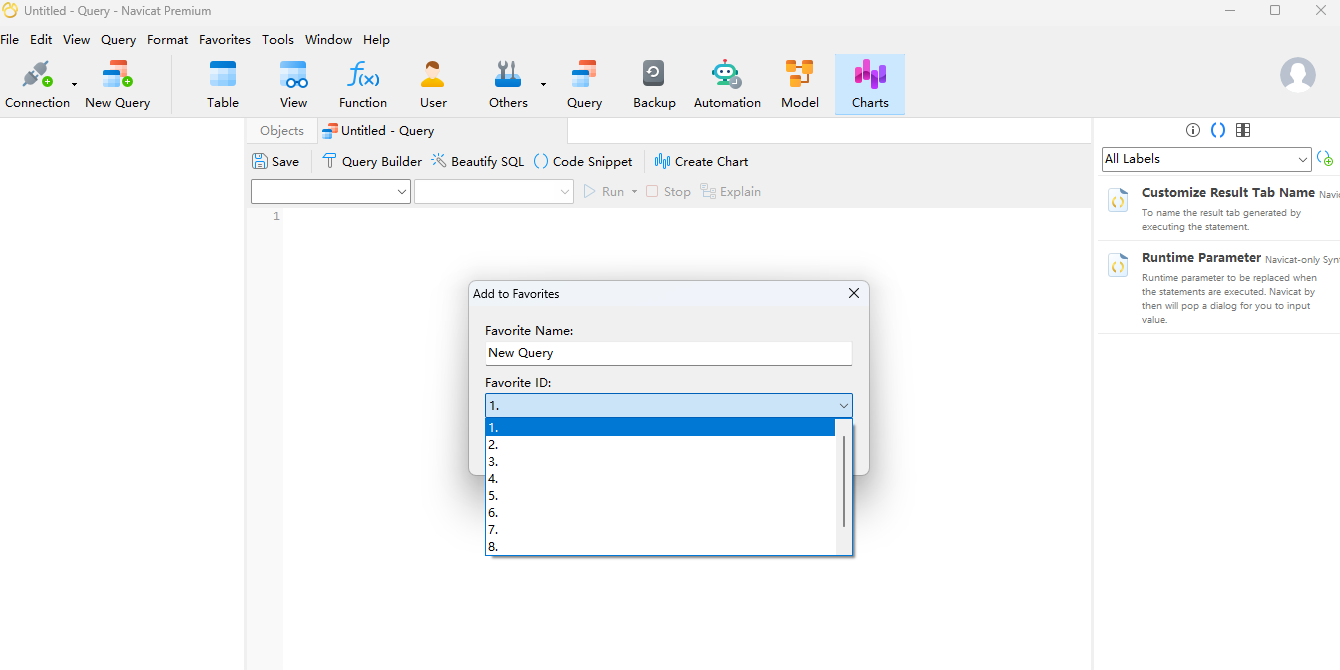Viewport: 1340px width, 670px height.
Task: Click the user avatar profile icon
Action: click(x=1298, y=75)
